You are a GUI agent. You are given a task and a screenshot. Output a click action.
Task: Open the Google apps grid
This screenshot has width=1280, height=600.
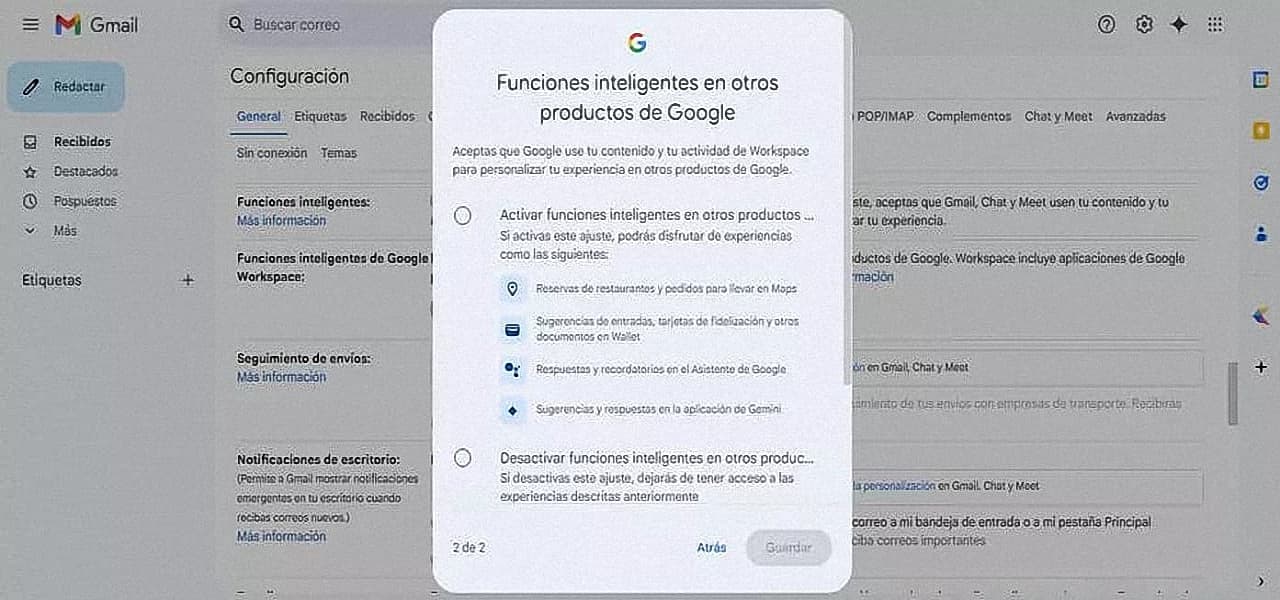pyautogui.click(x=1215, y=25)
